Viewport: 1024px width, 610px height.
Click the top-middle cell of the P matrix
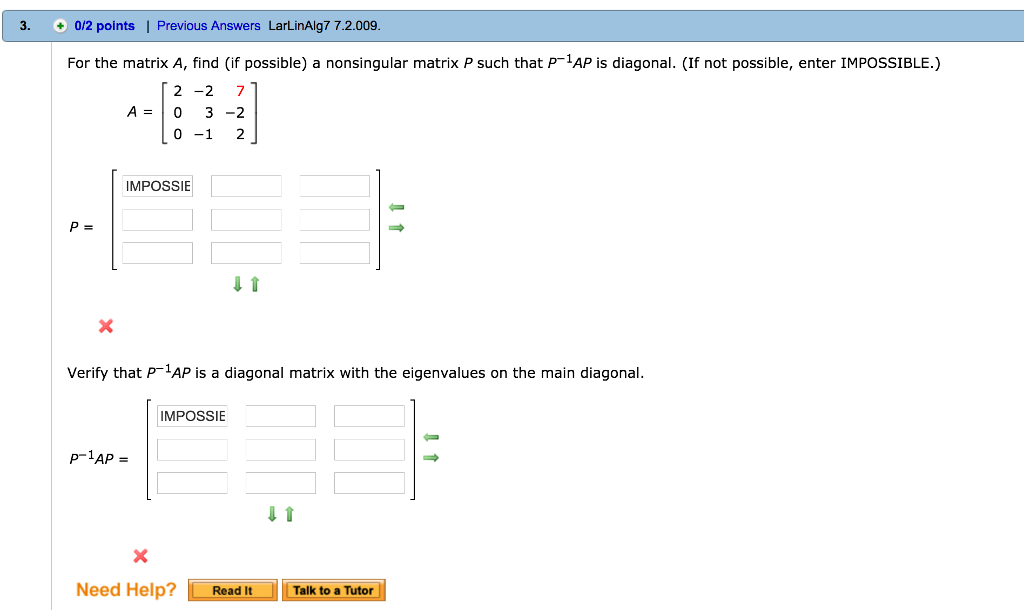(x=246, y=185)
